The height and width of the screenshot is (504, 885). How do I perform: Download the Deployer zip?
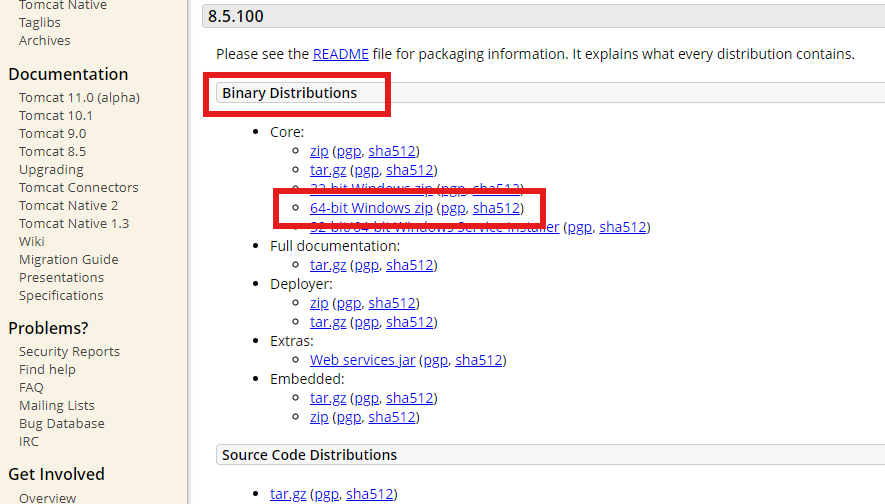tap(319, 303)
